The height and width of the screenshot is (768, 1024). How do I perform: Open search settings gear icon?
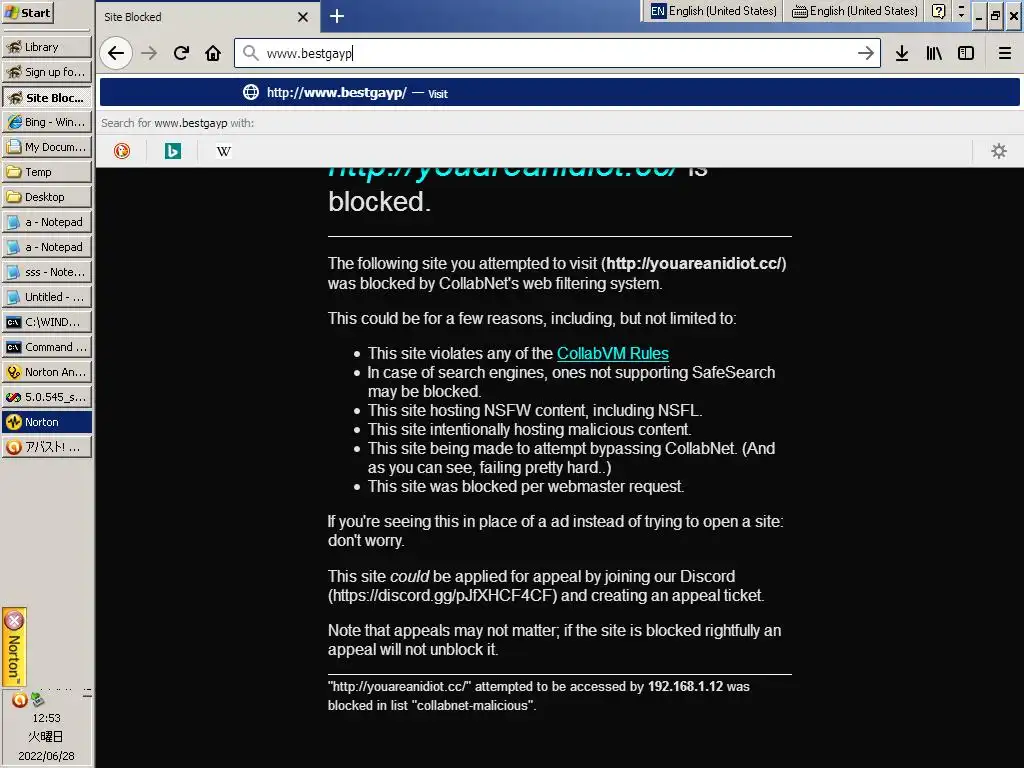(x=999, y=152)
